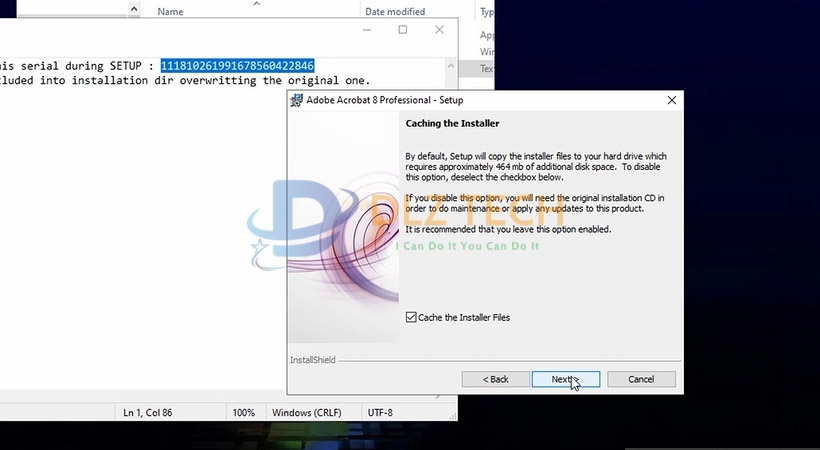Image resolution: width=820 pixels, height=450 pixels.
Task: Click the navigation pane scroll-up arrow
Action: point(135,10)
